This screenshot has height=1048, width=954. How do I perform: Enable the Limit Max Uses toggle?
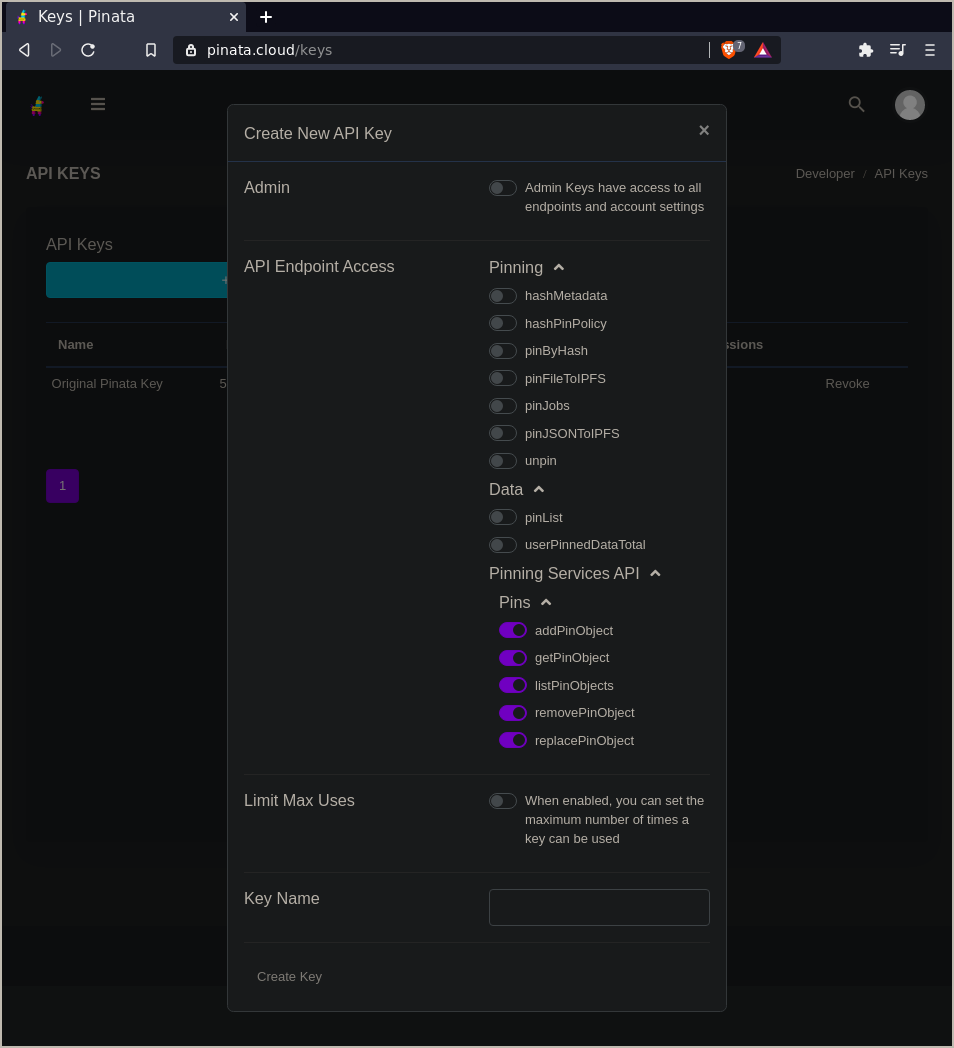pos(503,801)
